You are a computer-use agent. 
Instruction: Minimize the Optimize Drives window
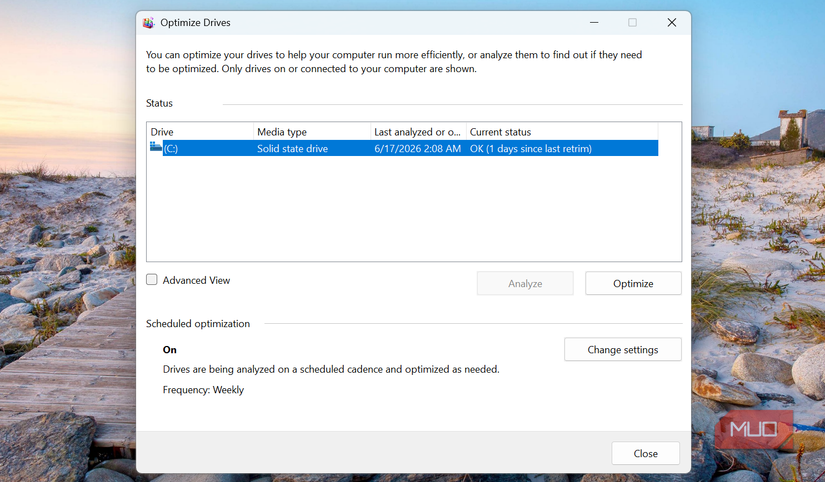click(594, 23)
